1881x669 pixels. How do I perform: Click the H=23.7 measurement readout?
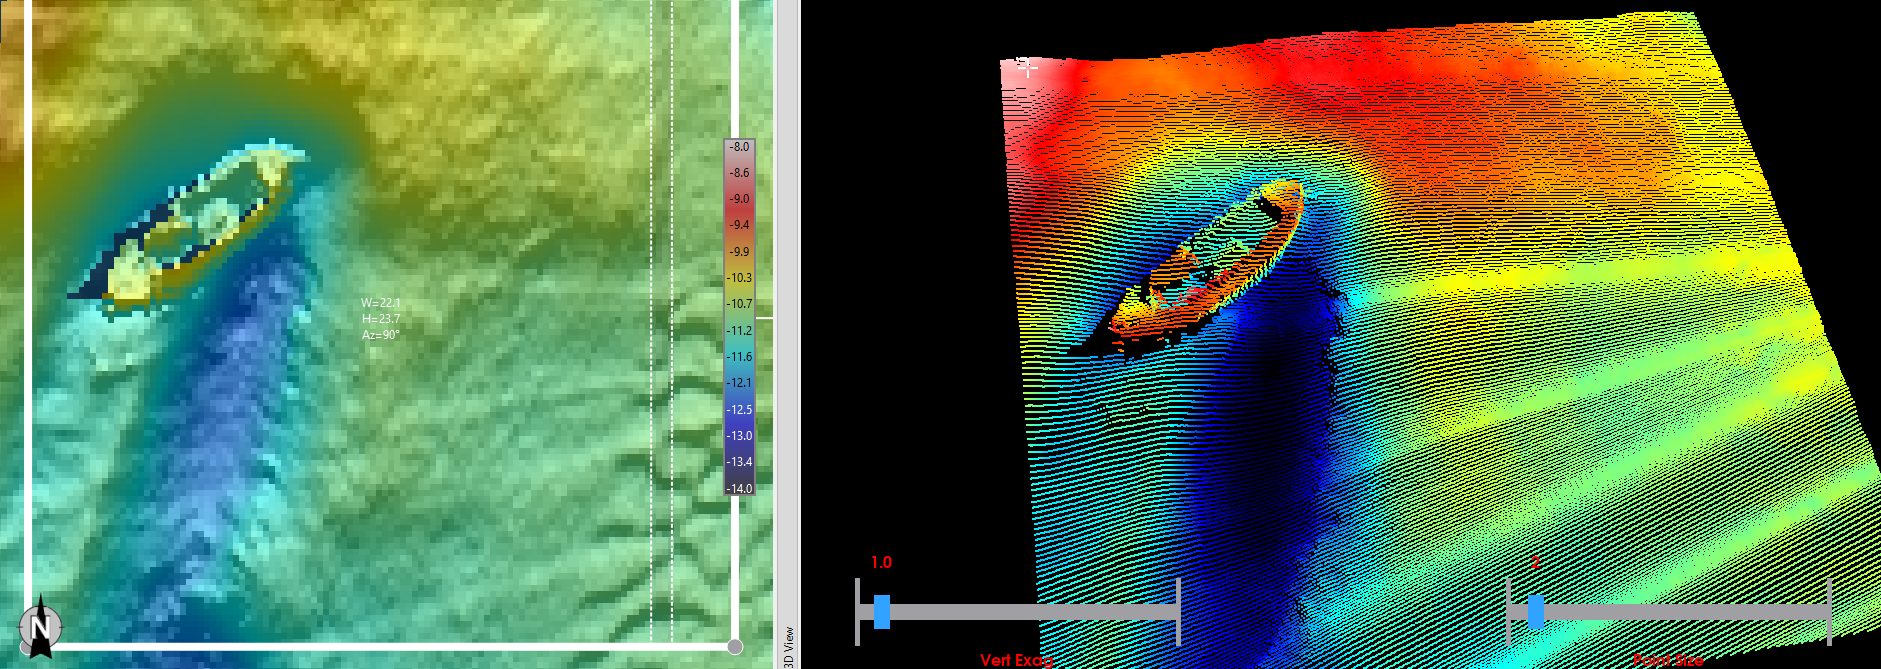(380, 319)
